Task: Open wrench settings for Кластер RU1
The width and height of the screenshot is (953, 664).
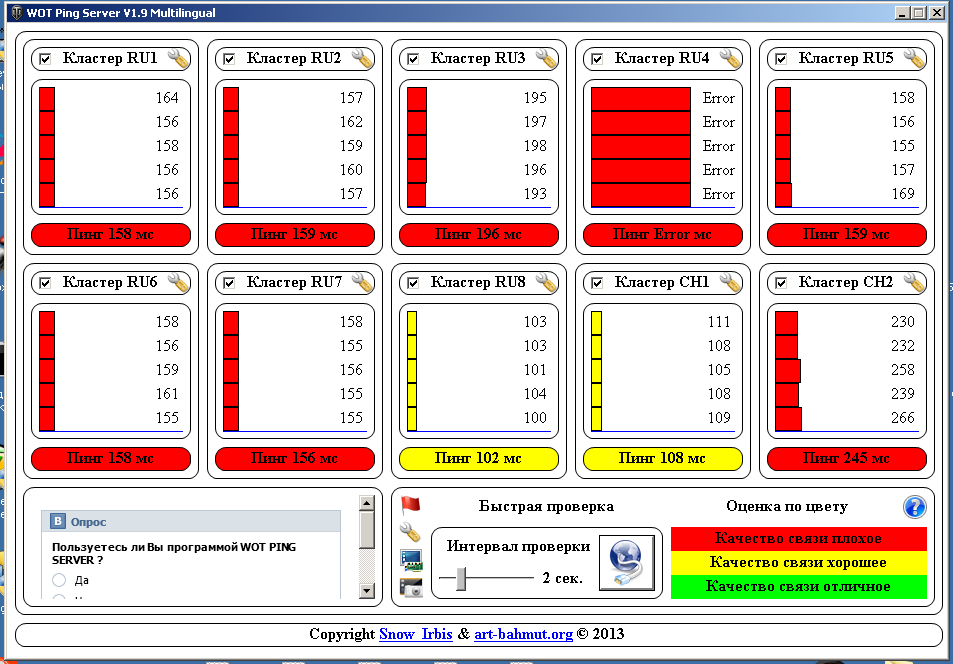Action: coord(179,58)
